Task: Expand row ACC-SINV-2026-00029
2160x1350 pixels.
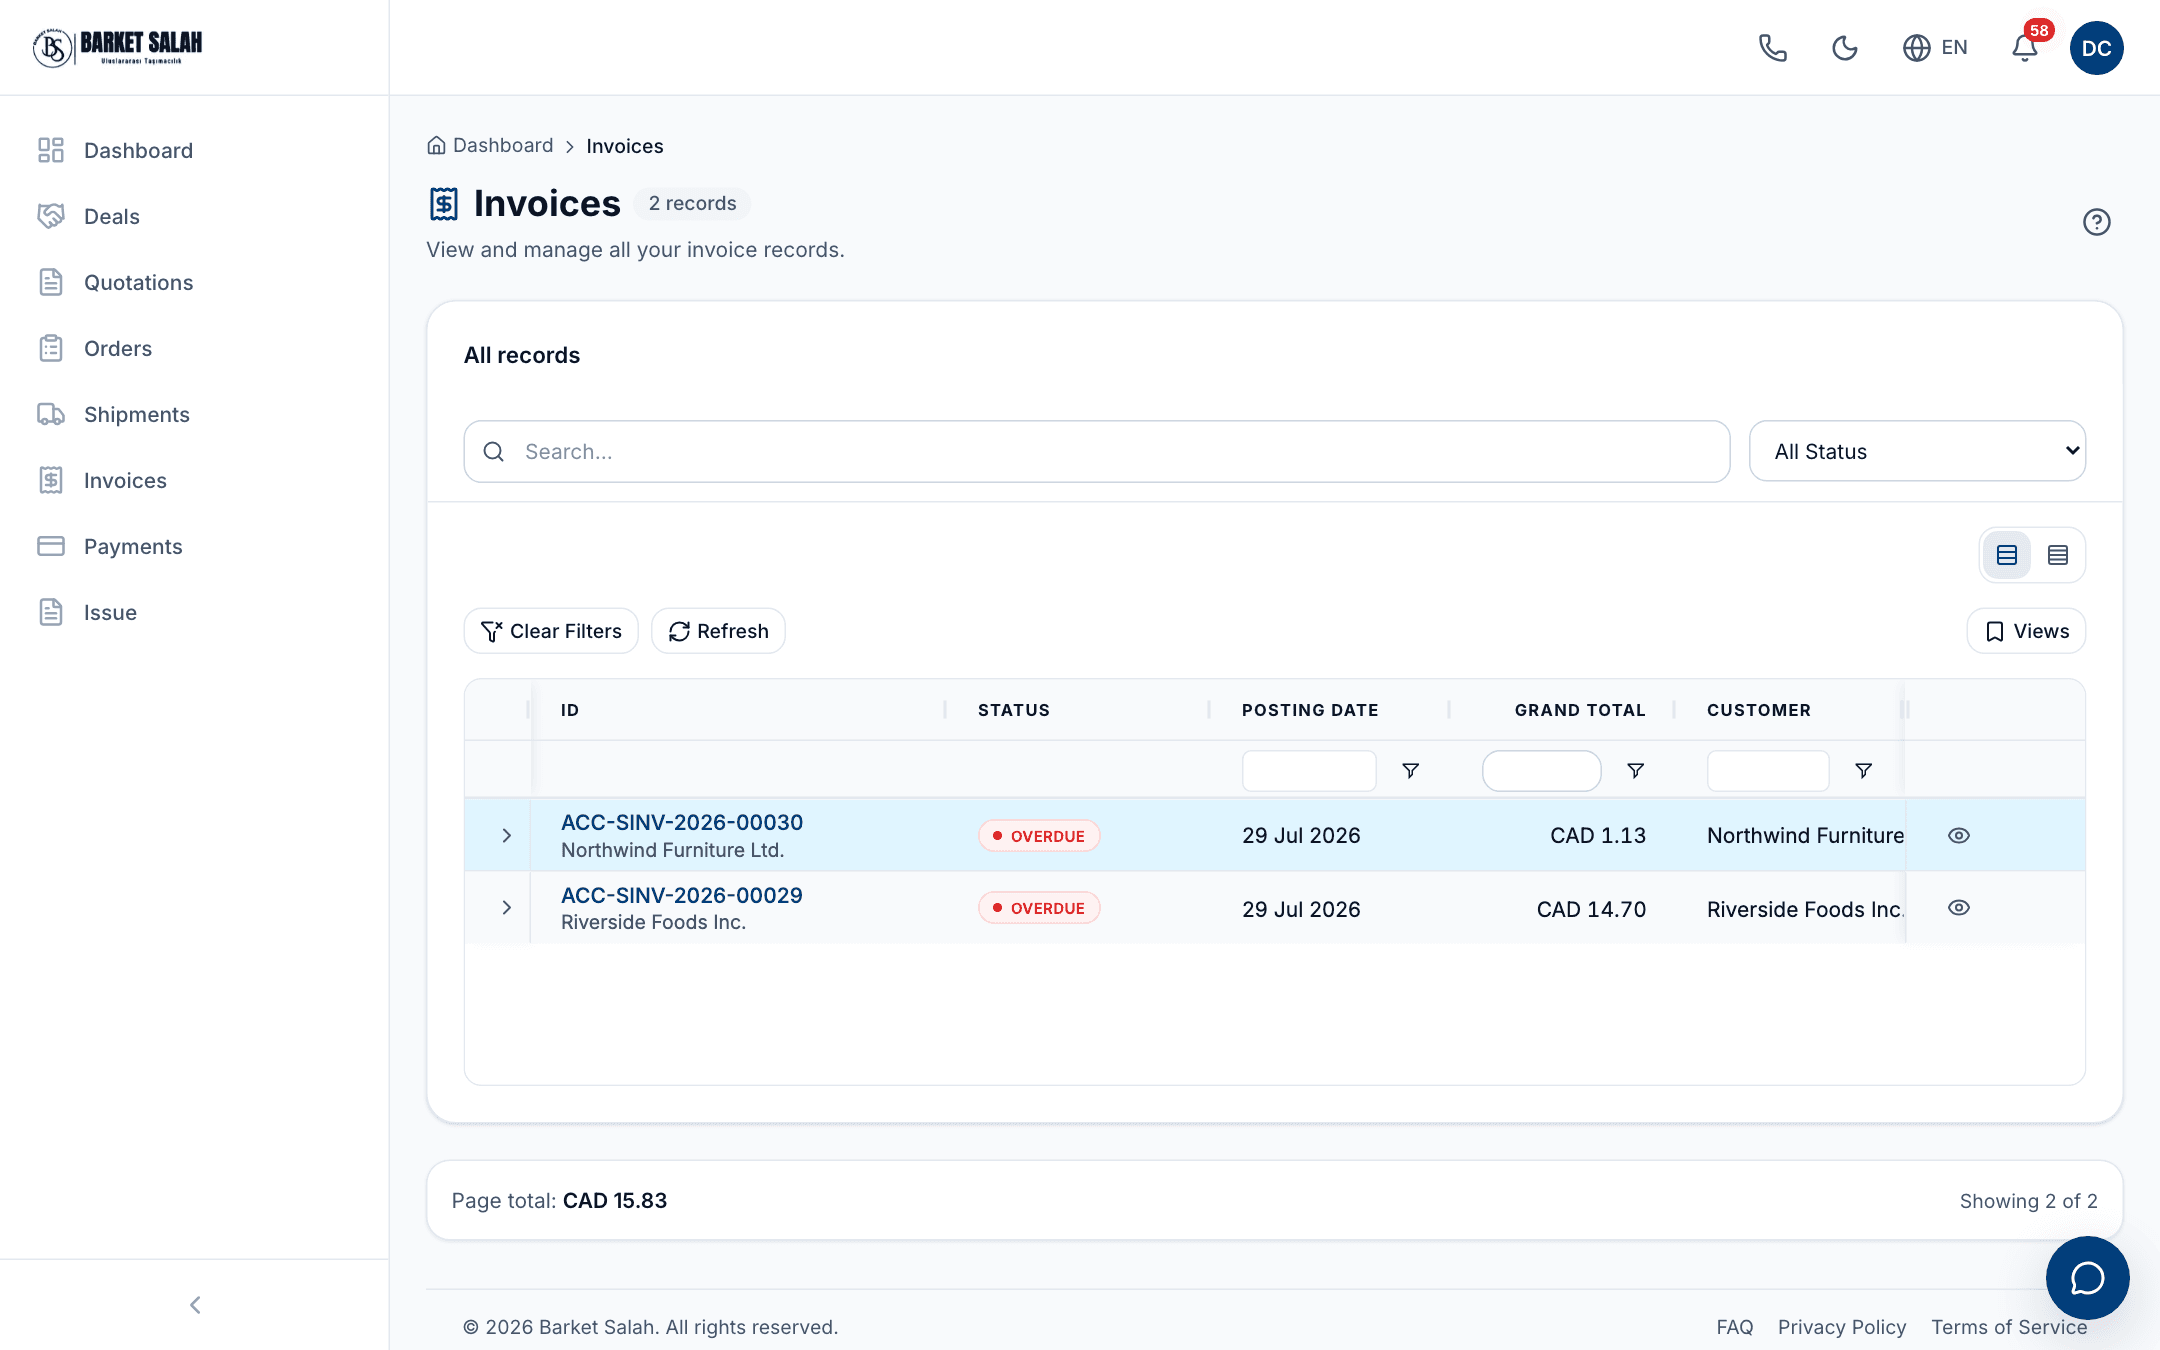Action: [x=506, y=907]
